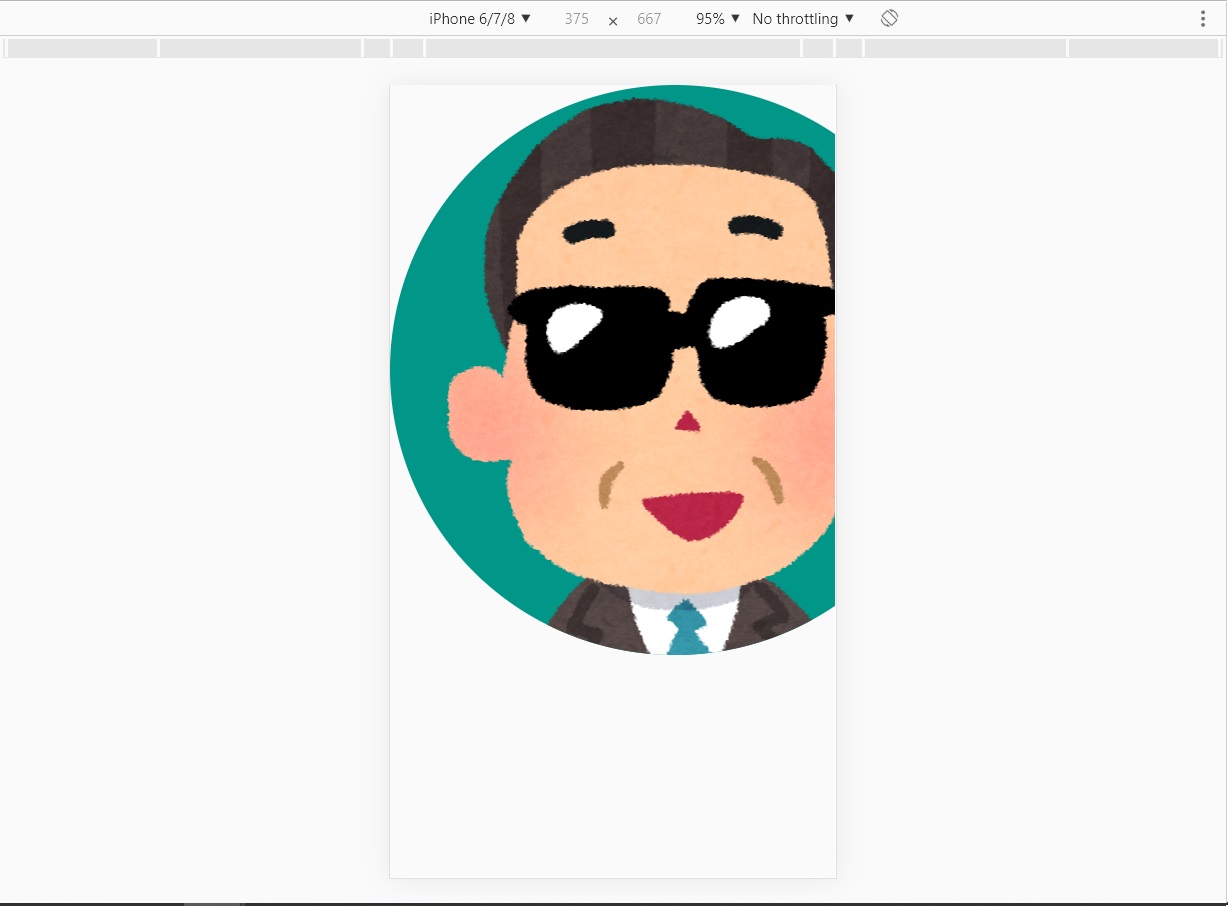Click the right sunglasses lens on avatar
Screen dimensions: 1228x906
pyautogui.click(x=762, y=345)
